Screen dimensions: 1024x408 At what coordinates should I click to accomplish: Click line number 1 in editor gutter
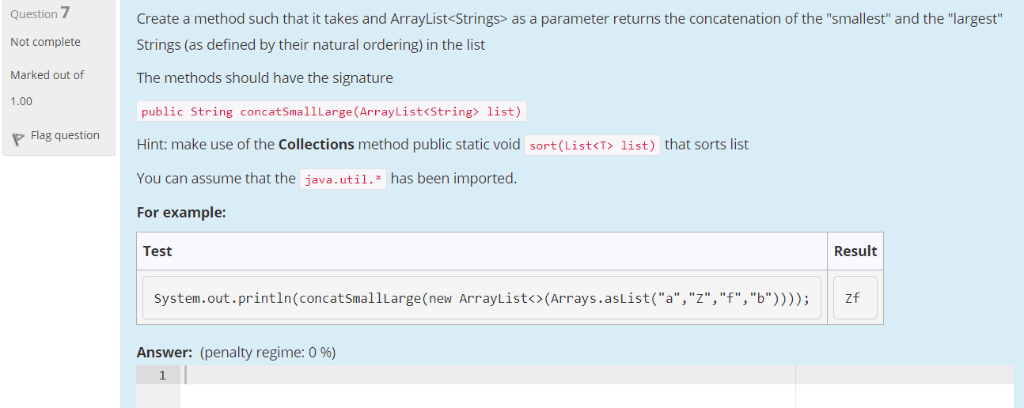click(x=162, y=375)
